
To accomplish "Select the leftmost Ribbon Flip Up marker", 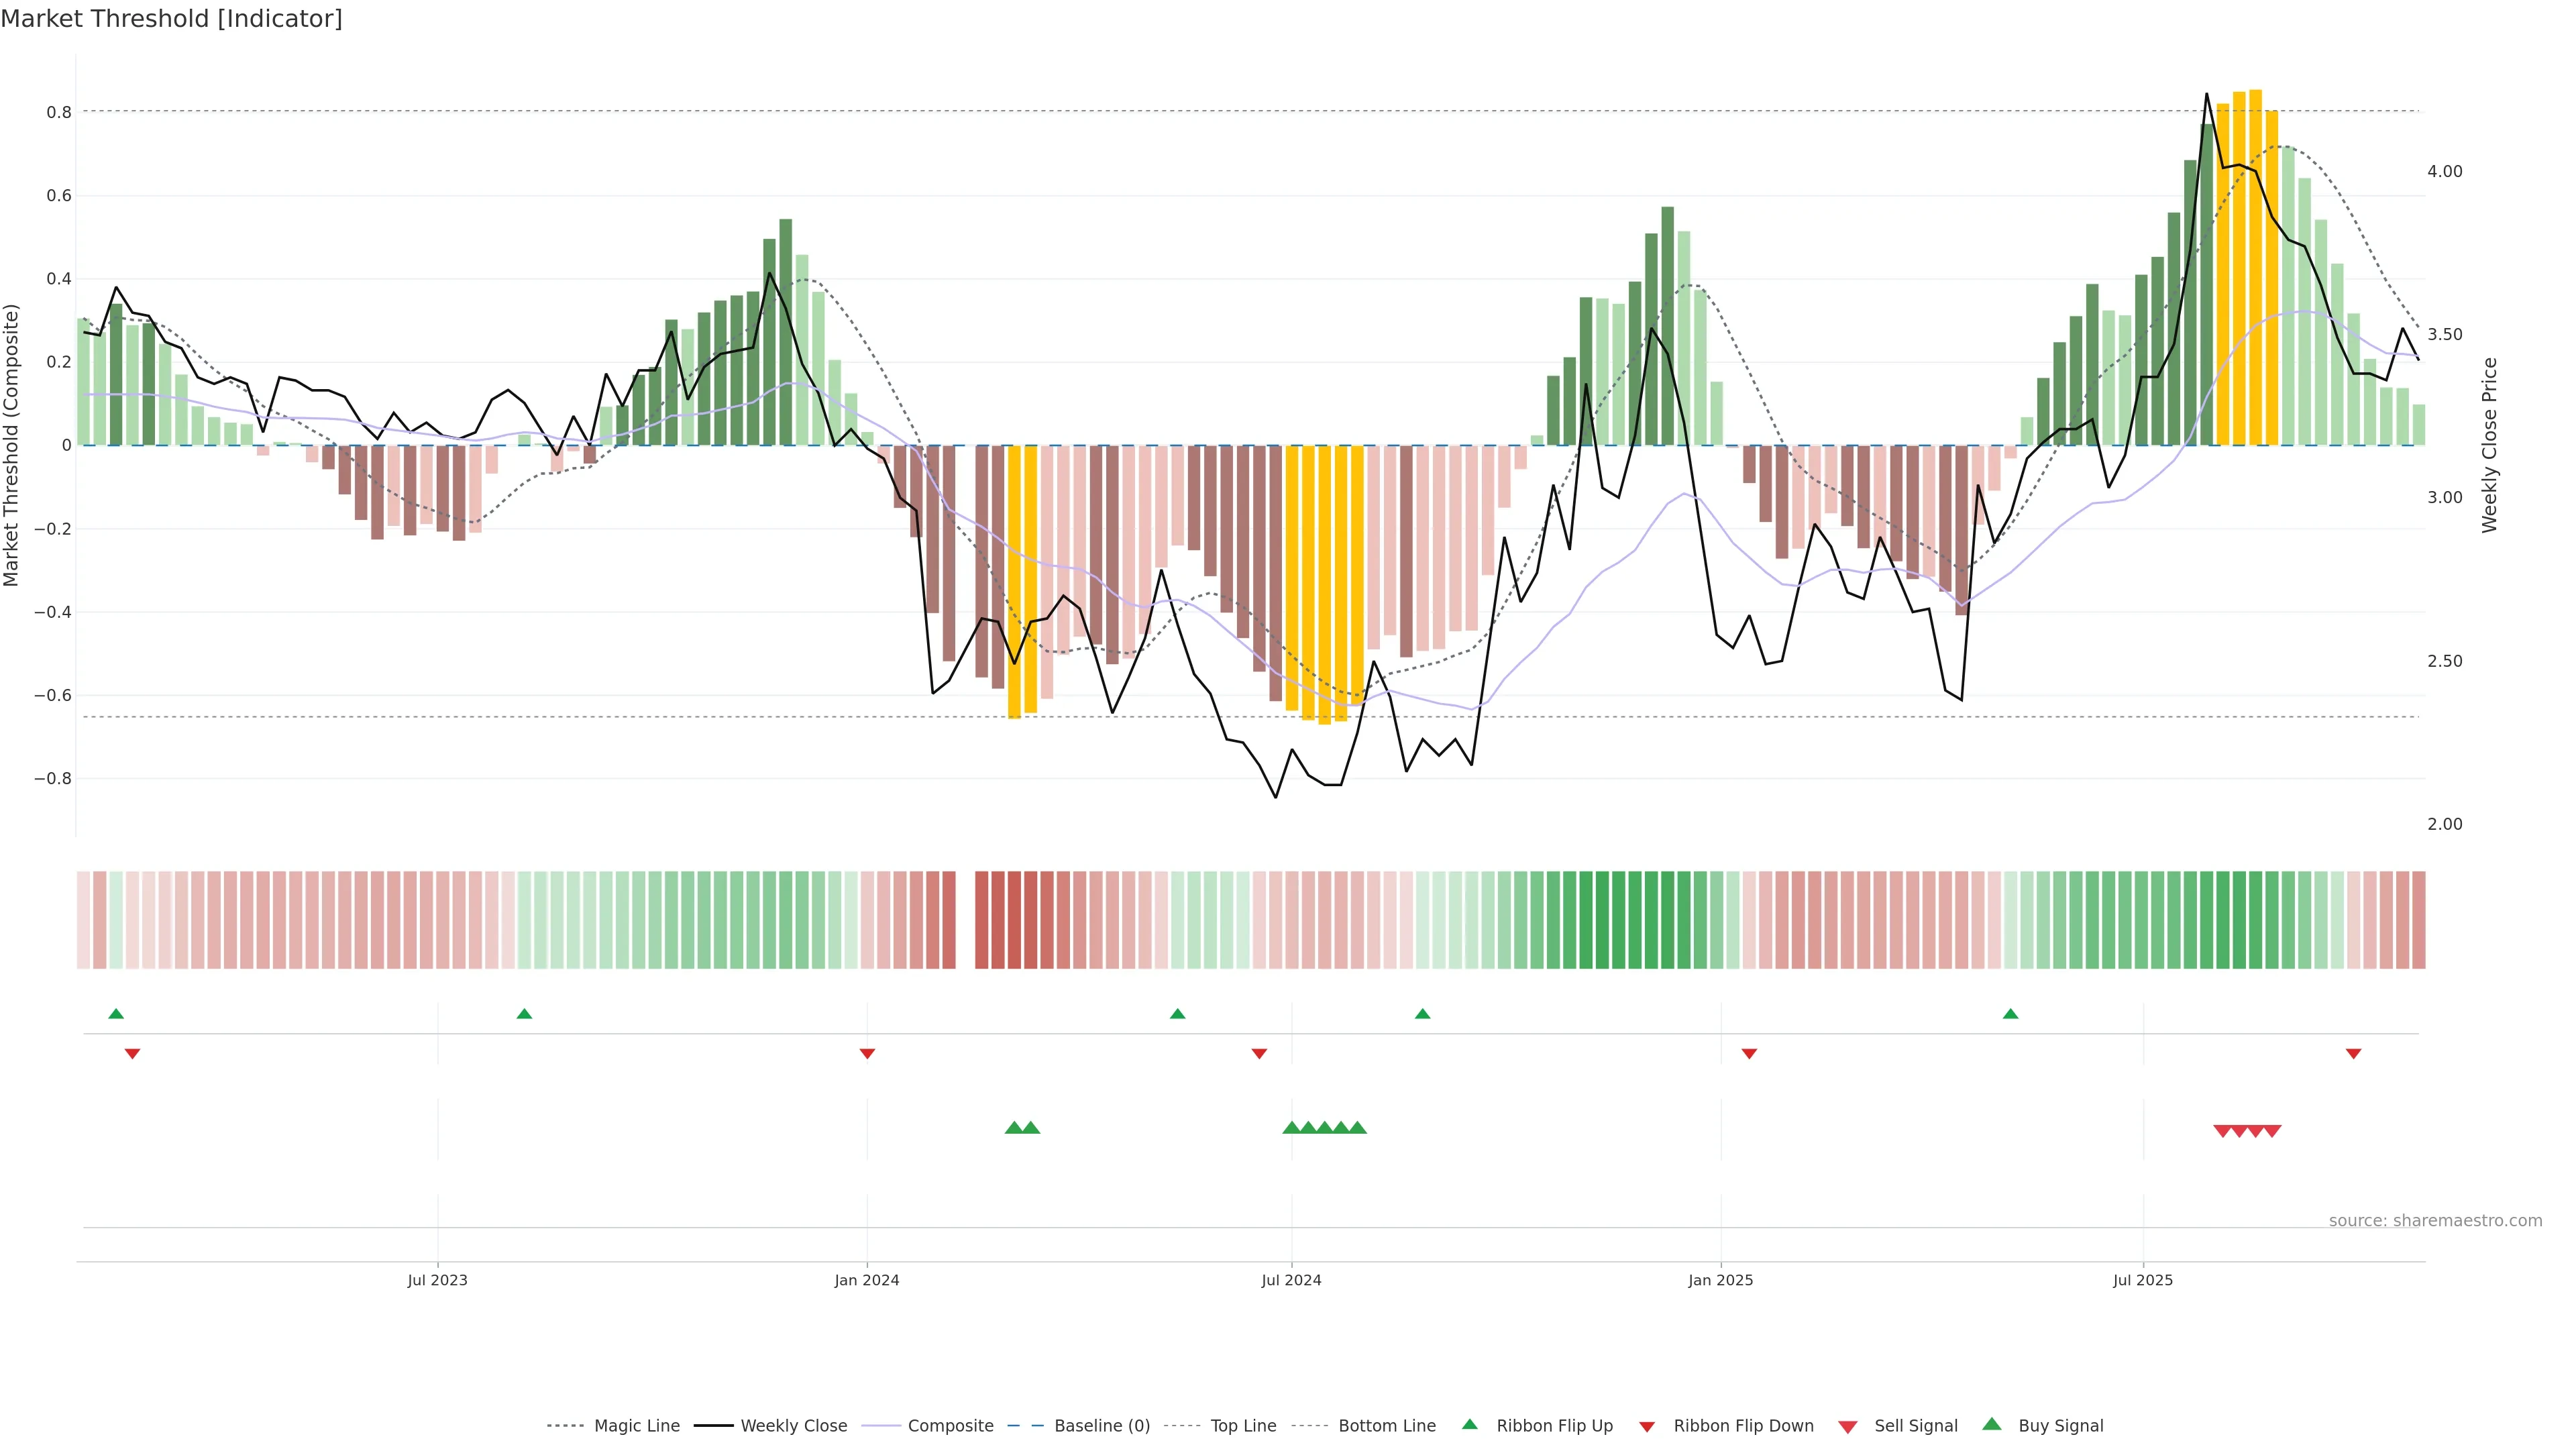I will pyautogui.click(x=116, y=1014).
